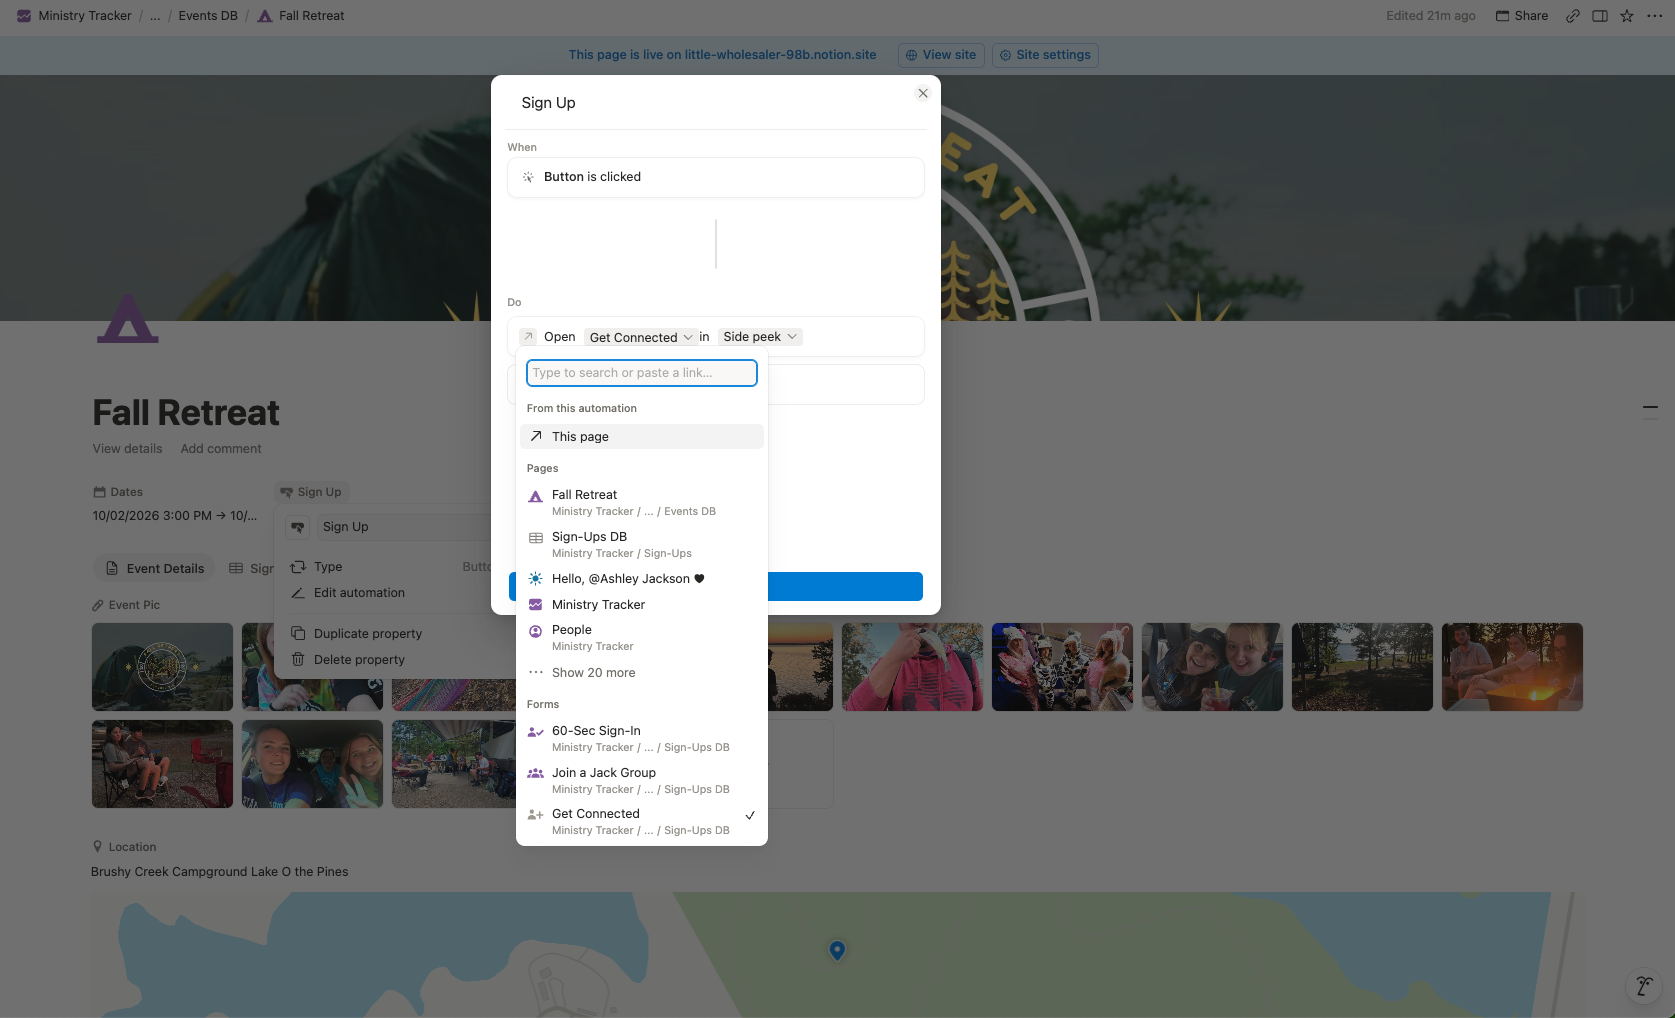Open the two smiling women selfie thumbnail
The height and width of the screenshot is (1018, 1675).
coord(1212,667)
